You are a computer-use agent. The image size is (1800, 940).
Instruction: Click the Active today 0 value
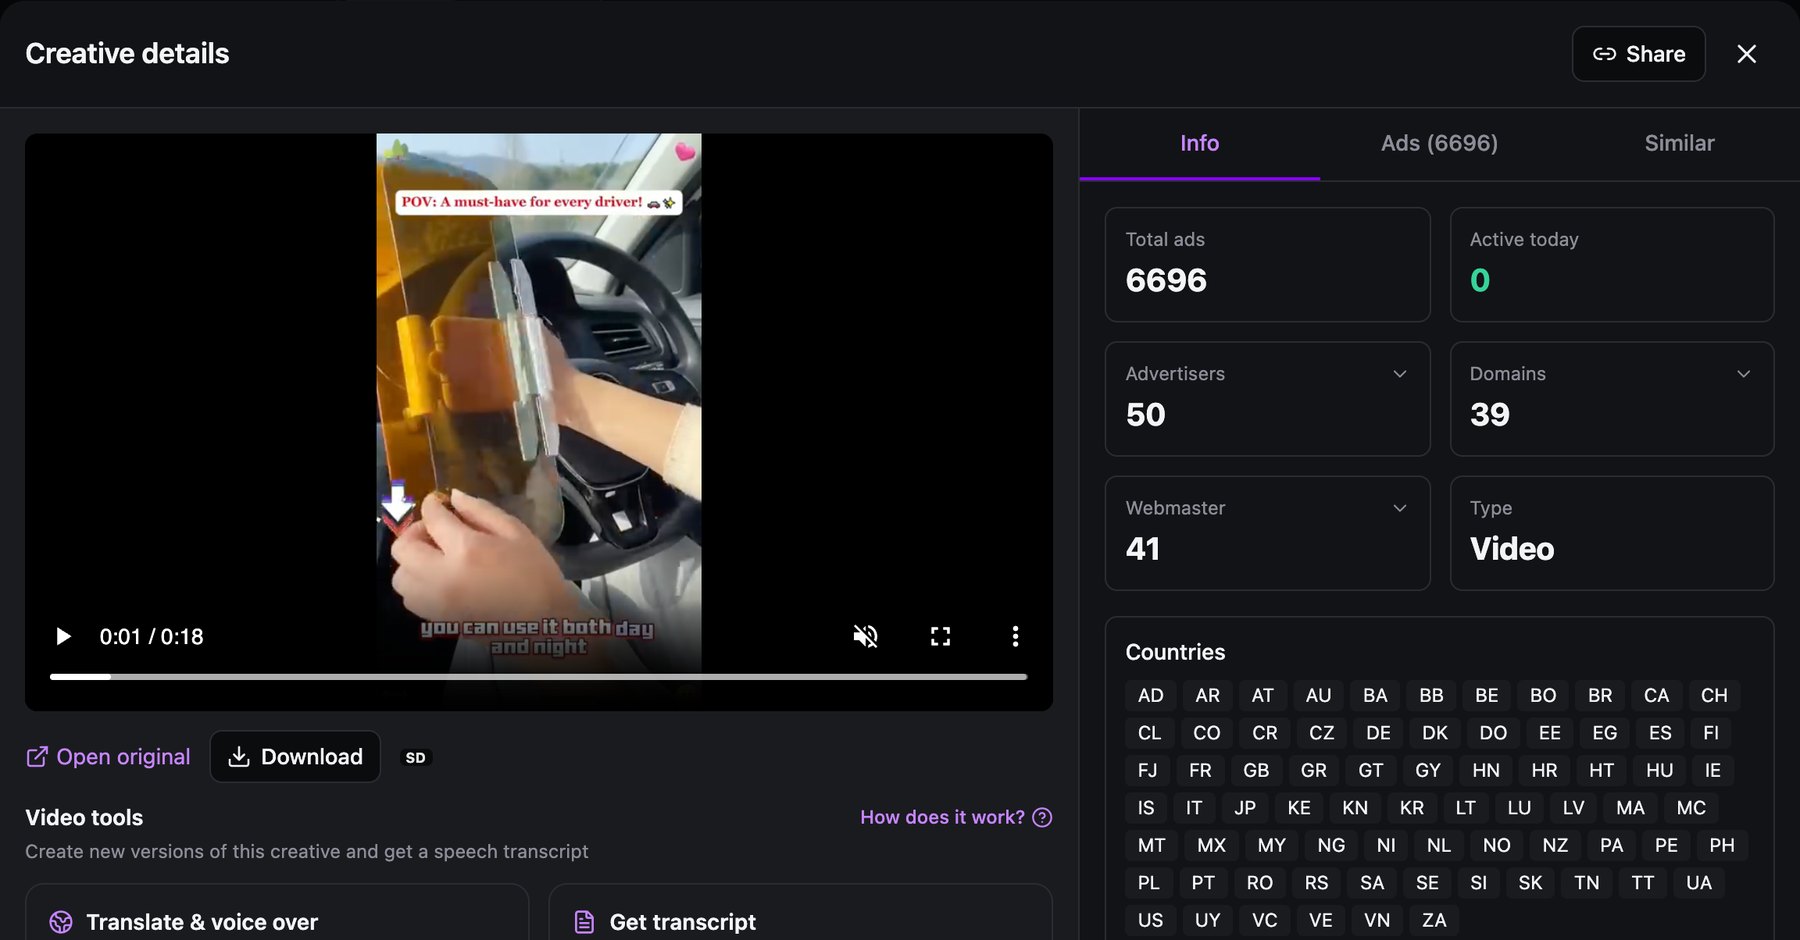coord(1480,280)
